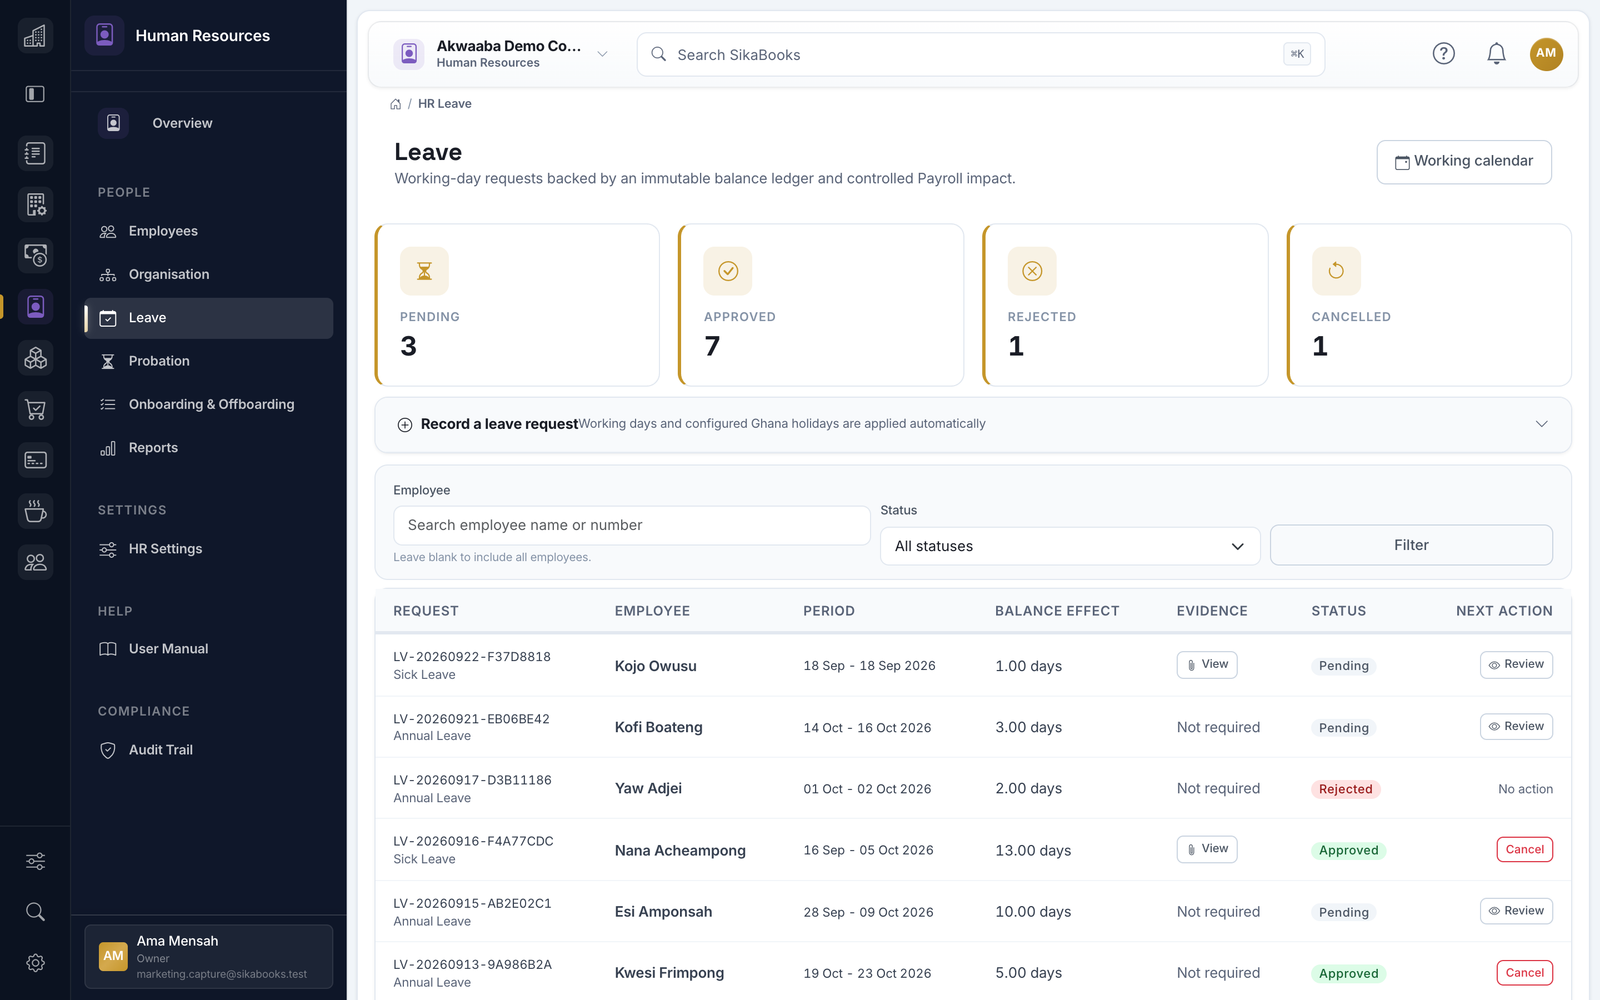Viewport: 1600px width, 1000px height.
Task: Open the notifications bell
Action: point(1496,54)
